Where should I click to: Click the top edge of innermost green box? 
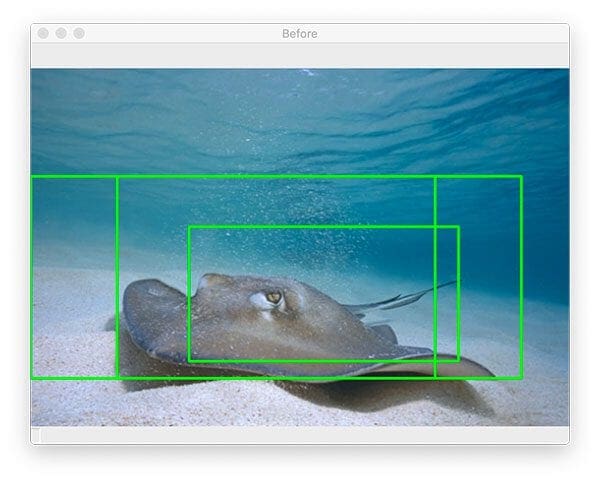(320, 227)
